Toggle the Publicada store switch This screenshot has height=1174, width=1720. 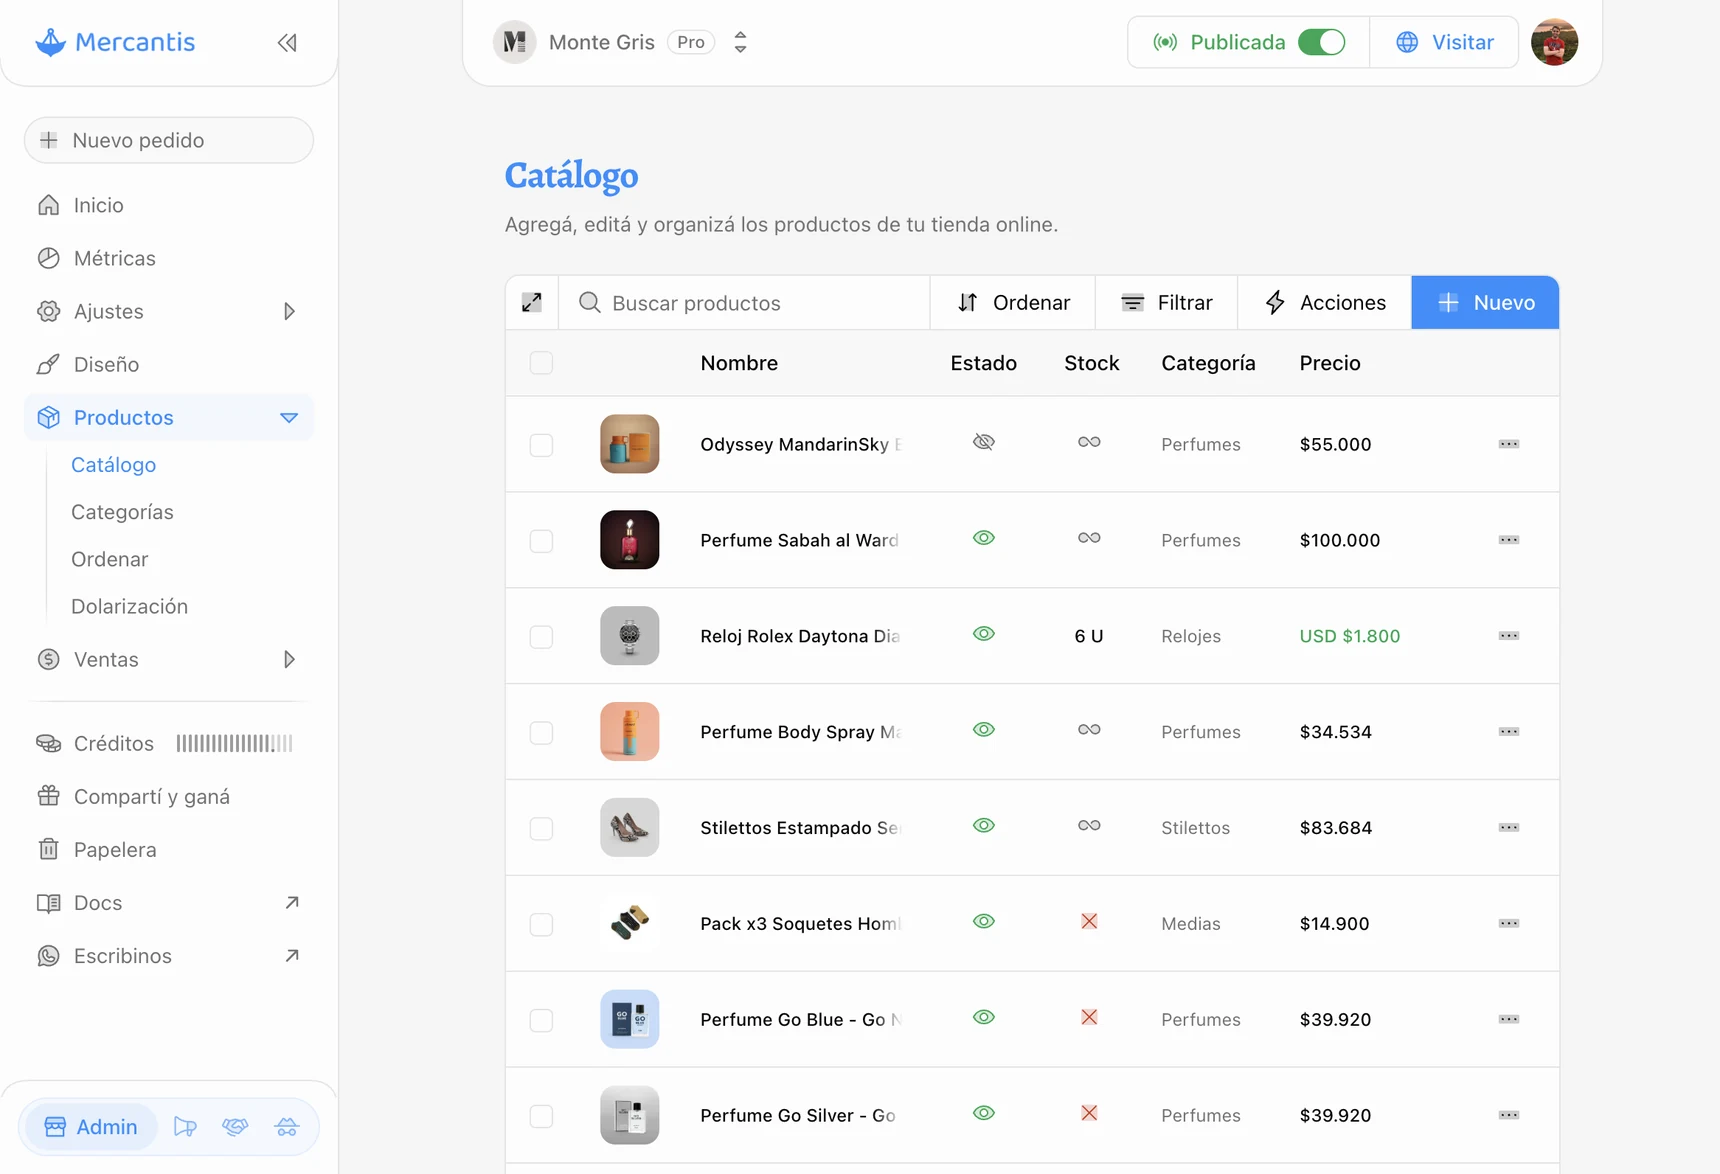pos(1321,42)
